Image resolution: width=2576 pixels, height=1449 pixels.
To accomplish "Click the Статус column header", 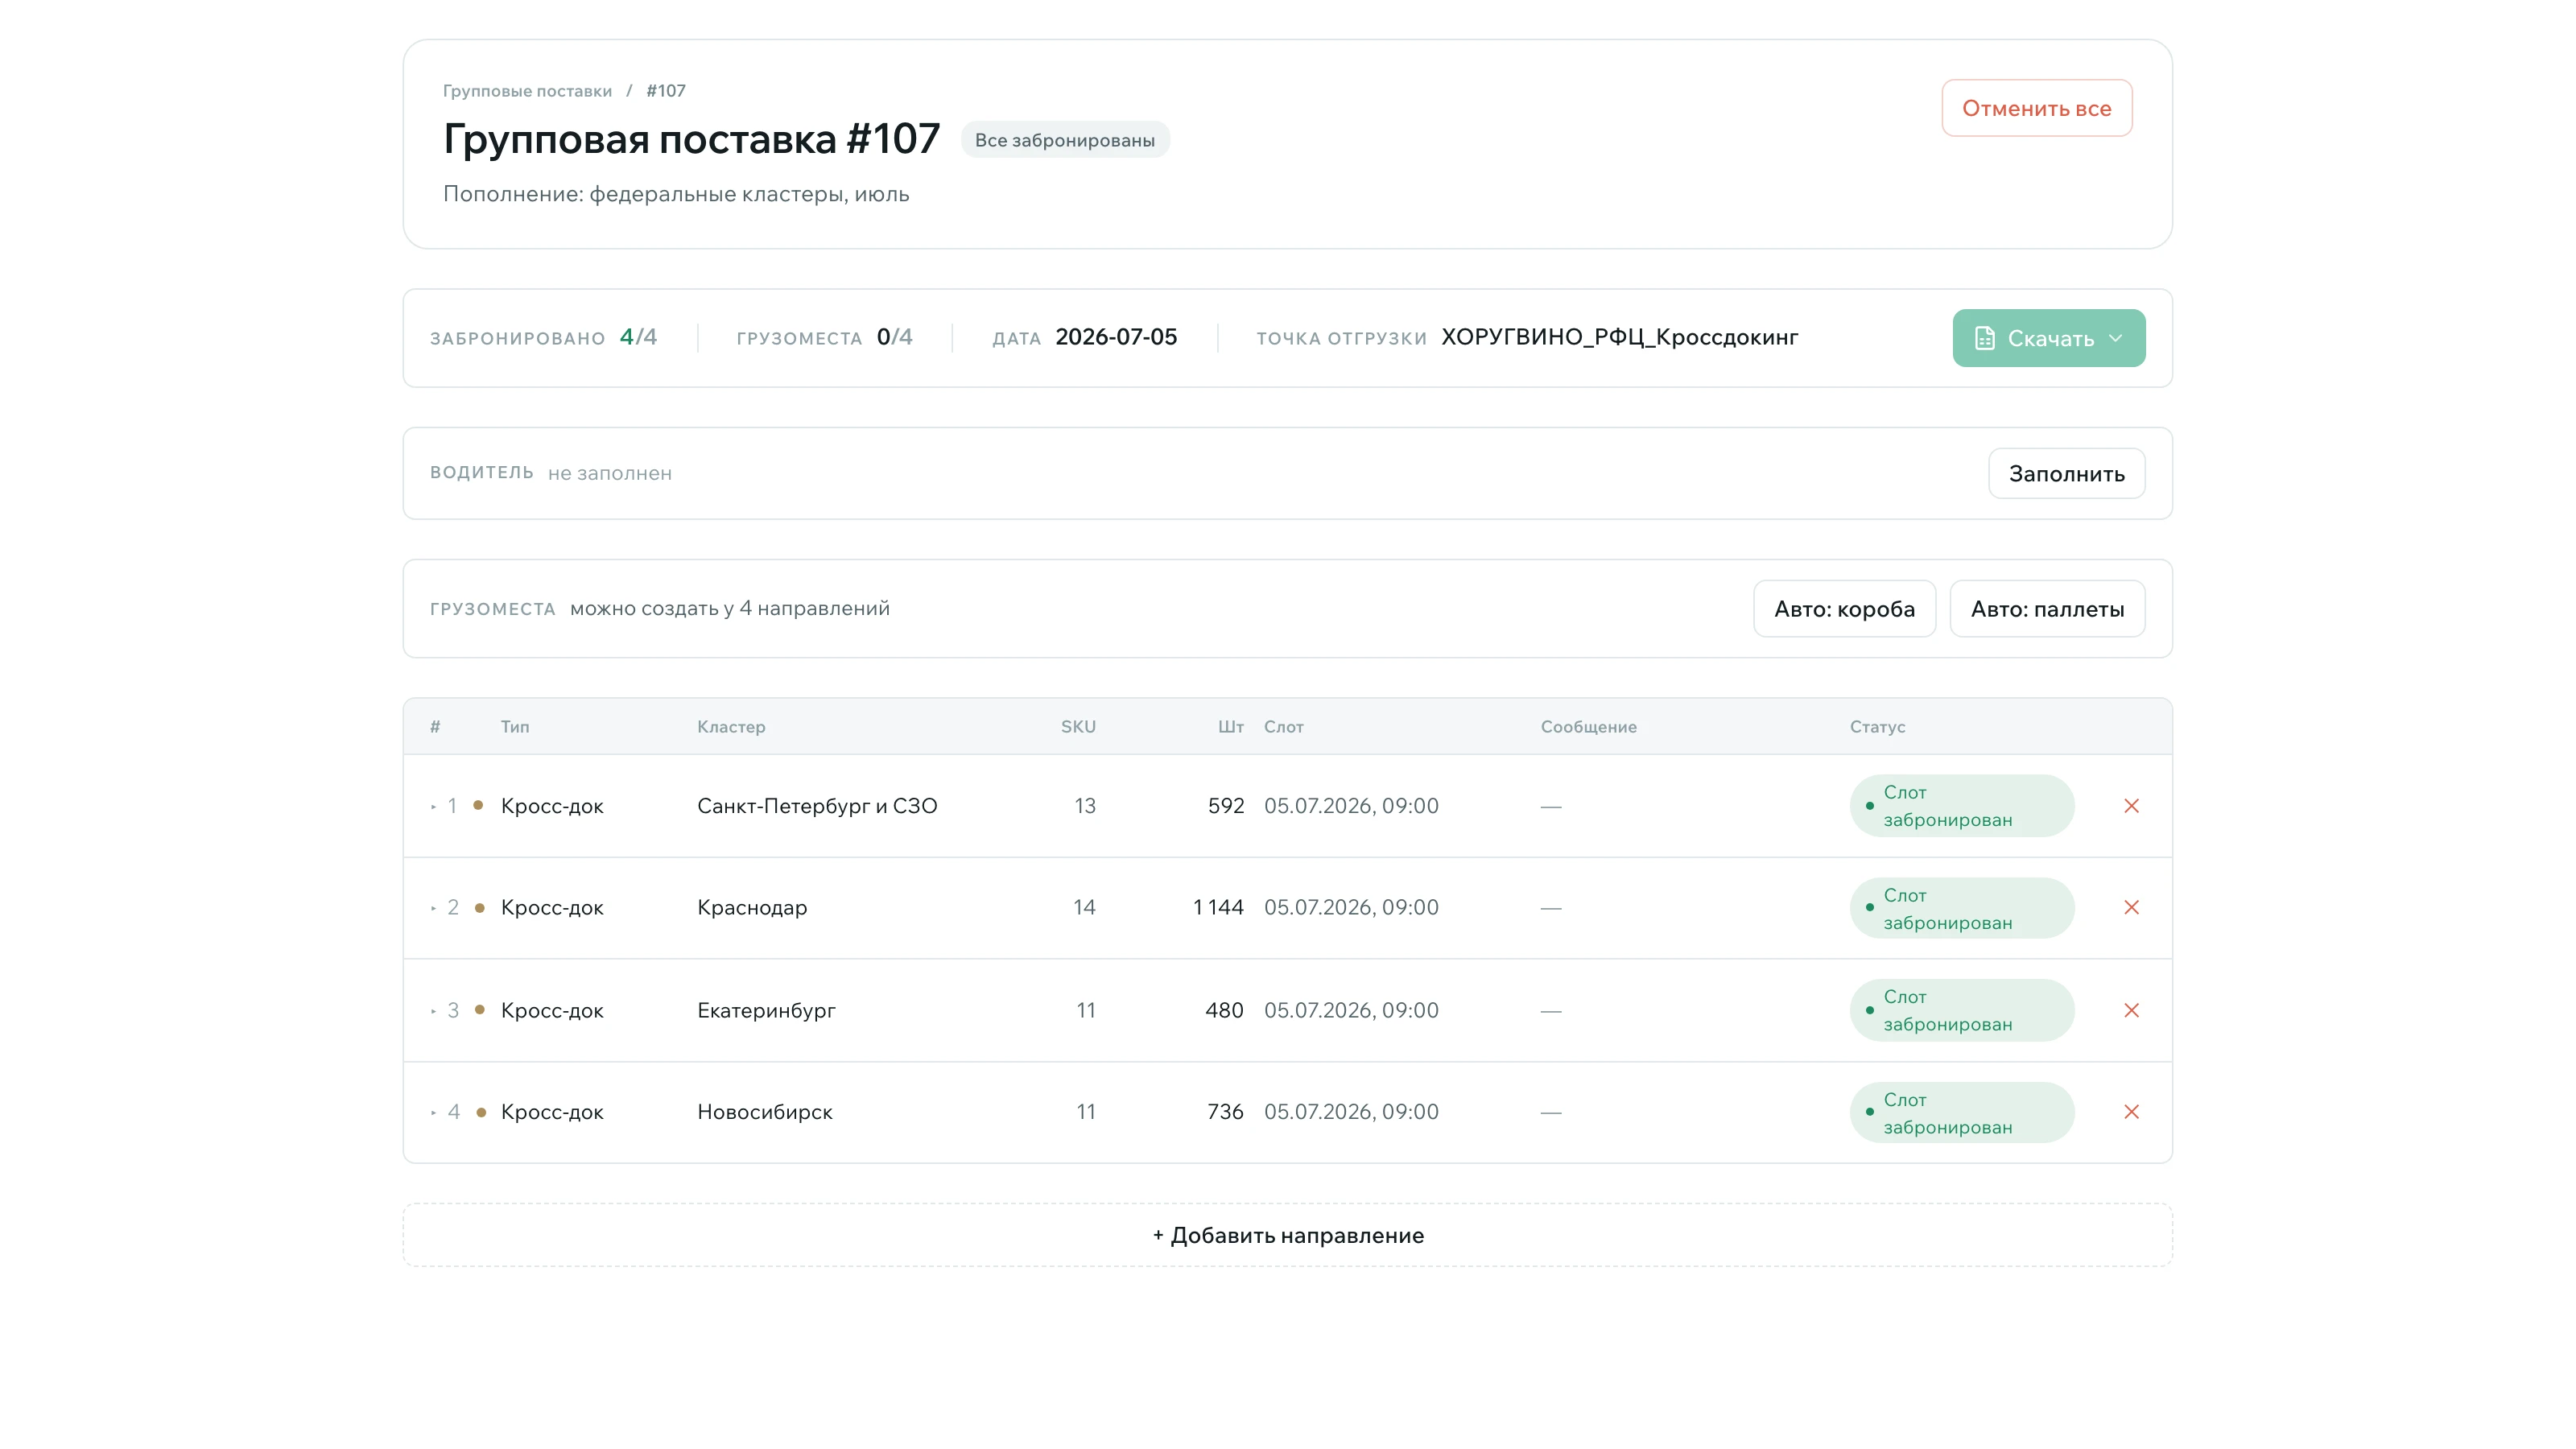I will 1877,727.
